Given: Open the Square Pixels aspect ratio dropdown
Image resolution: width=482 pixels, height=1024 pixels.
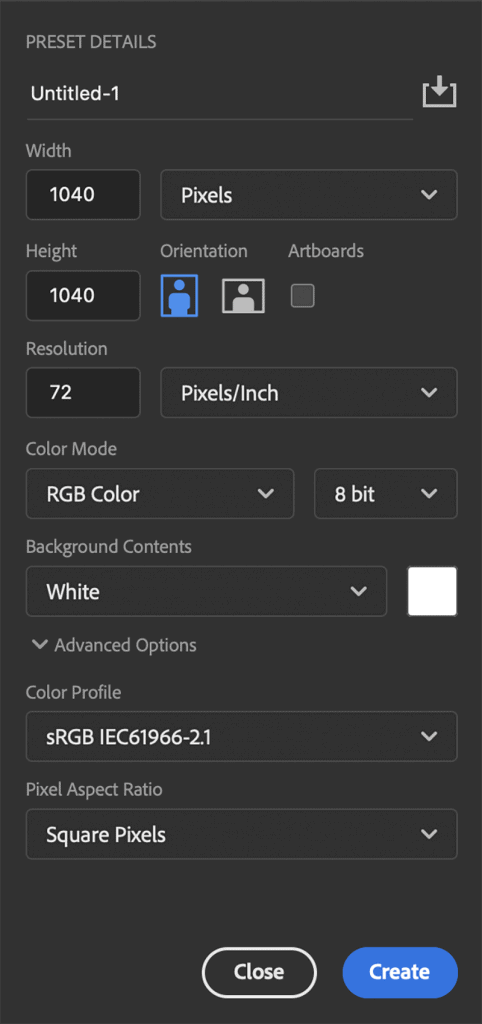Looking at the screenshot, I should point(242,835).
